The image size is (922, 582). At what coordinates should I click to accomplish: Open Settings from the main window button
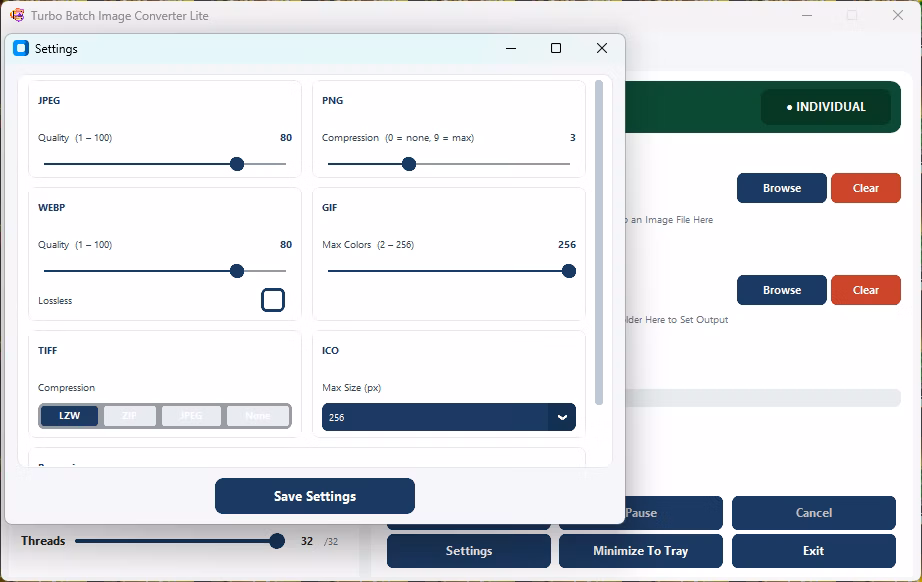pyautogui.click(x=469, y=551)
